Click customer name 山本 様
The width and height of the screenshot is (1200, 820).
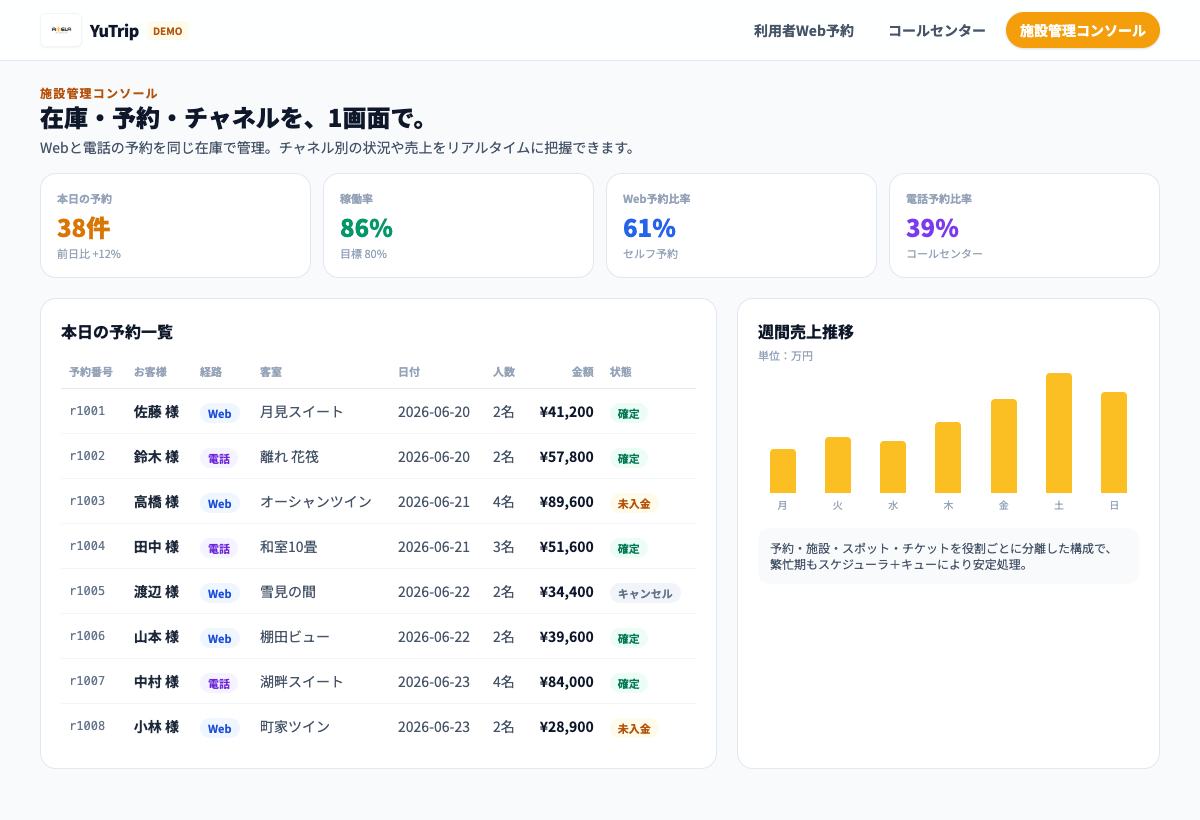pos(156,636)
